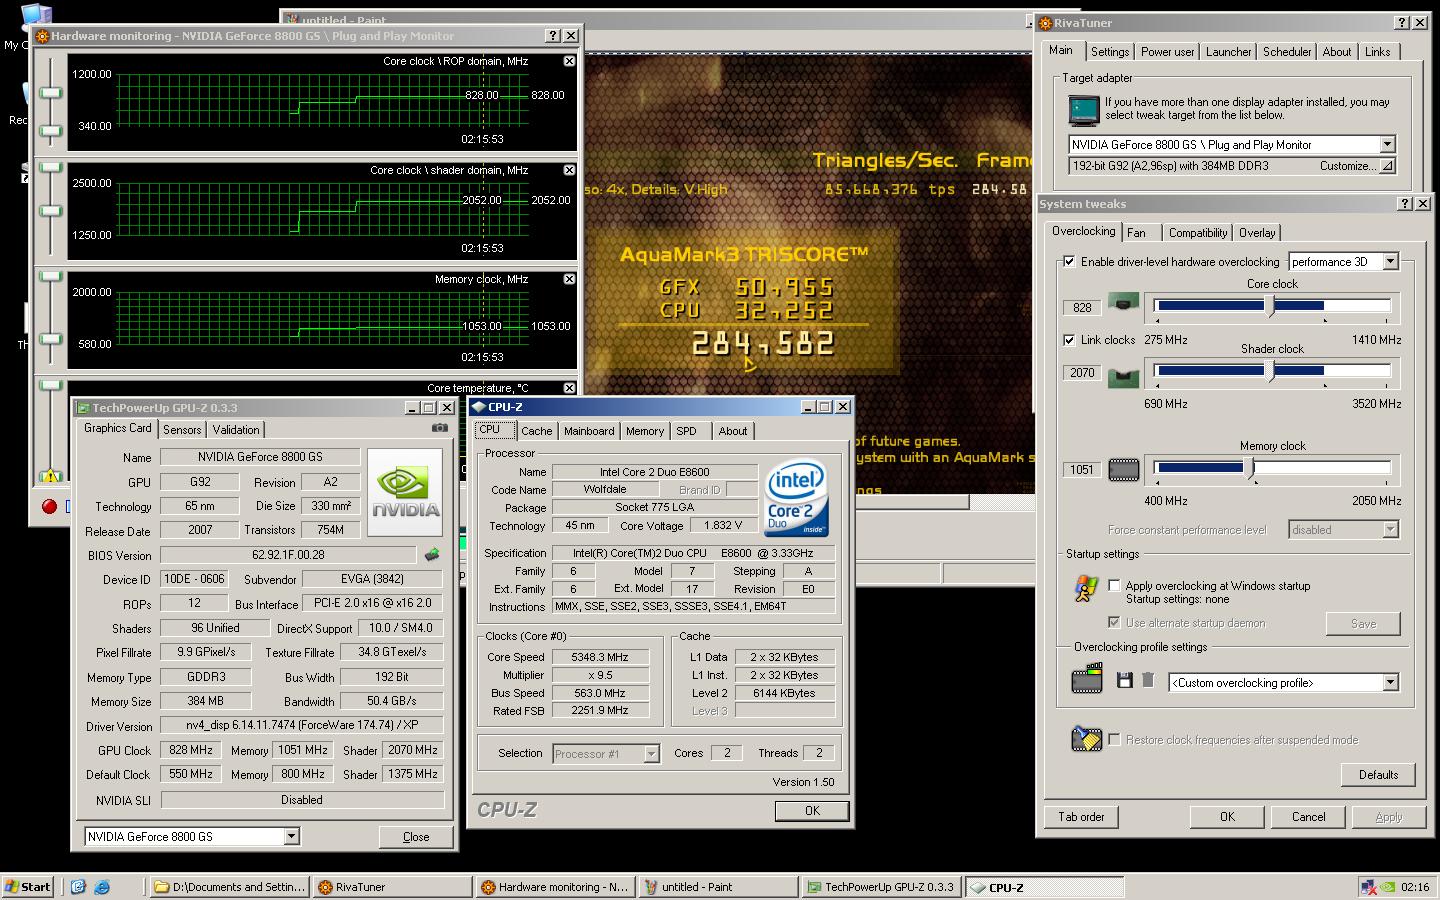Open Custom overclocking profile dropdown

click(1390, 682)
